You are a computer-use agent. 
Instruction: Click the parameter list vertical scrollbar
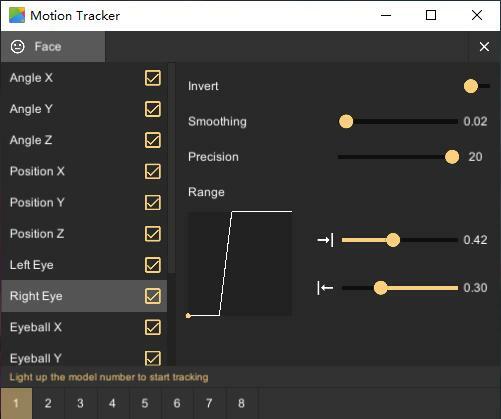pyautogui.click(x=172, y=168)
